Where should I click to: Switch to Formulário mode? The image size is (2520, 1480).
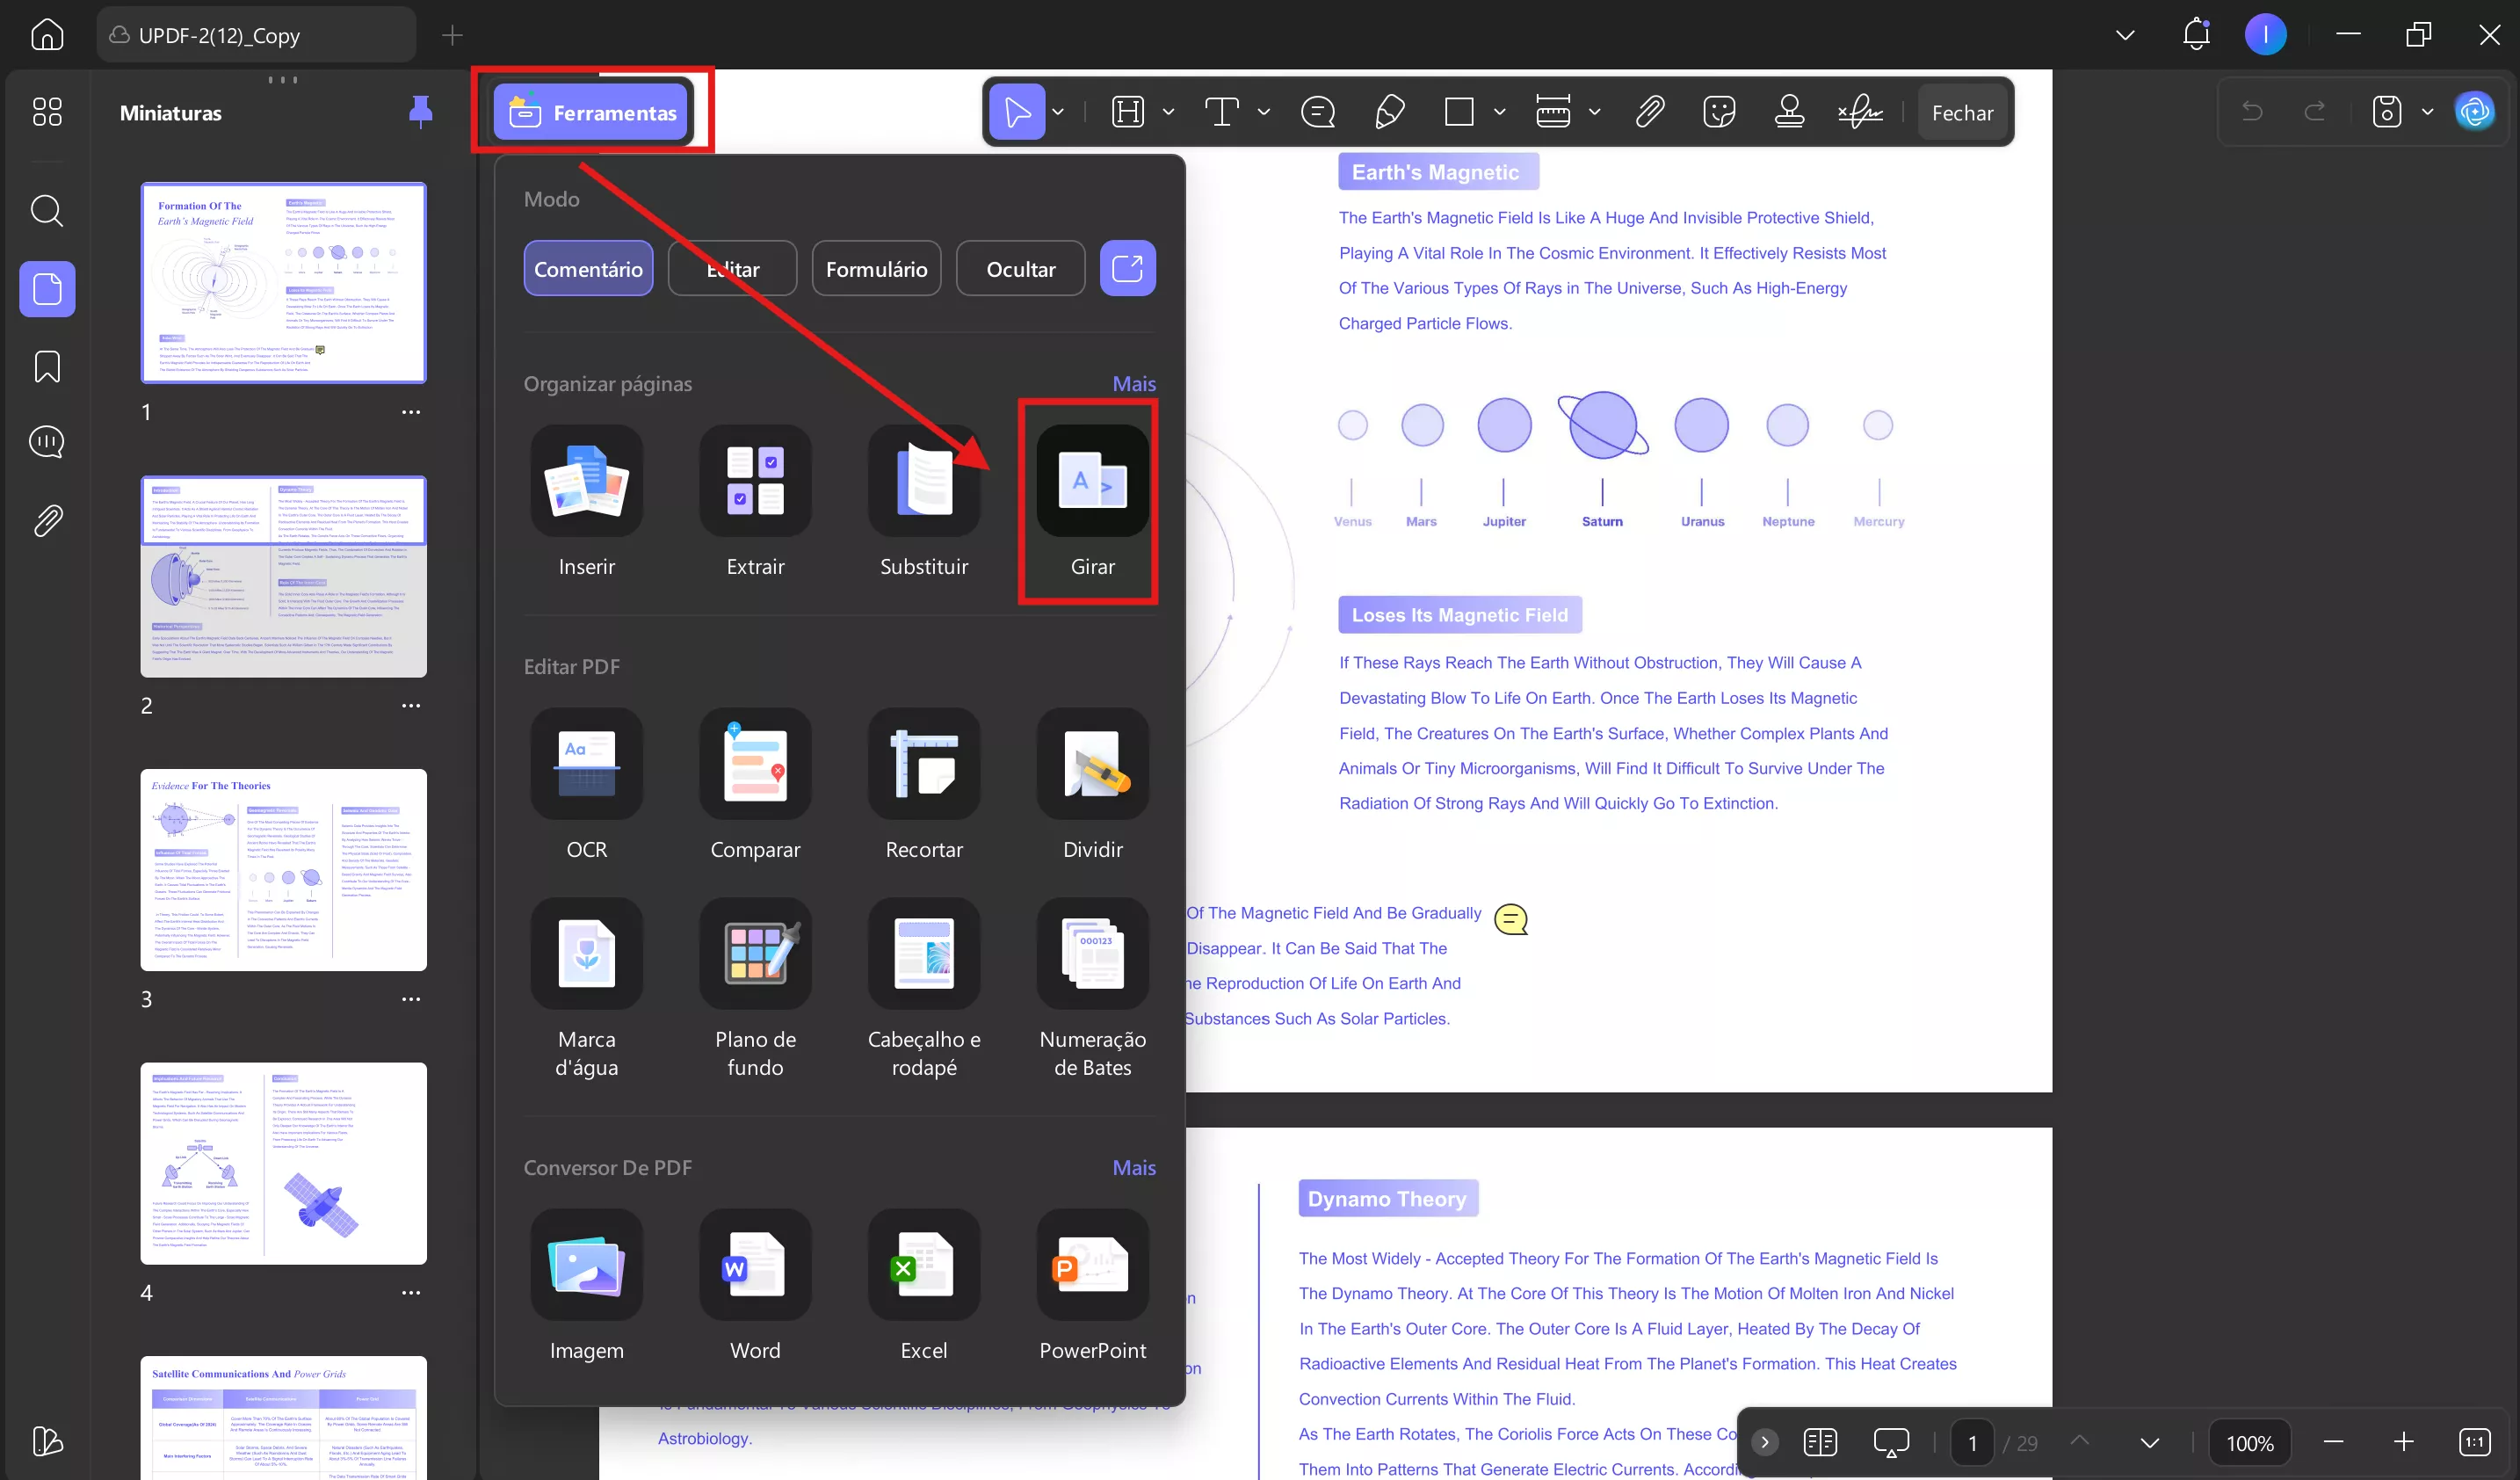click(x=876, y=269)
